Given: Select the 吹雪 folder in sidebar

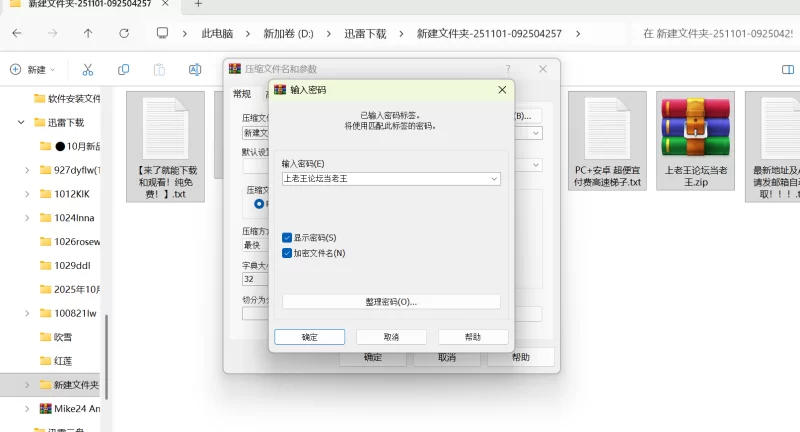Looking at the screenshot, I should tap(56, 337).
